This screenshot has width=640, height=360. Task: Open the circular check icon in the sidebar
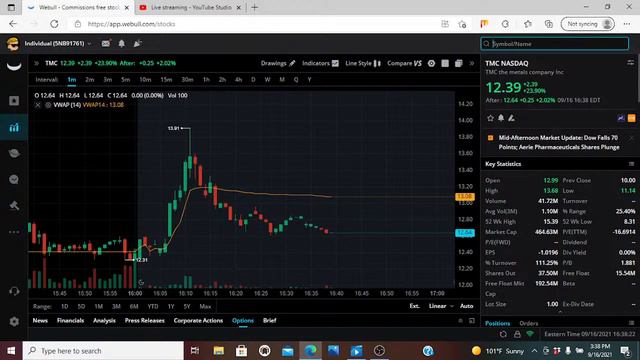tap(14, 180)
